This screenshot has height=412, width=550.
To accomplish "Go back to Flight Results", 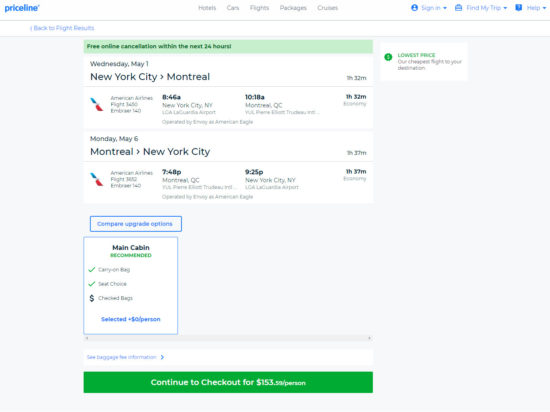I will coord(62,28).
